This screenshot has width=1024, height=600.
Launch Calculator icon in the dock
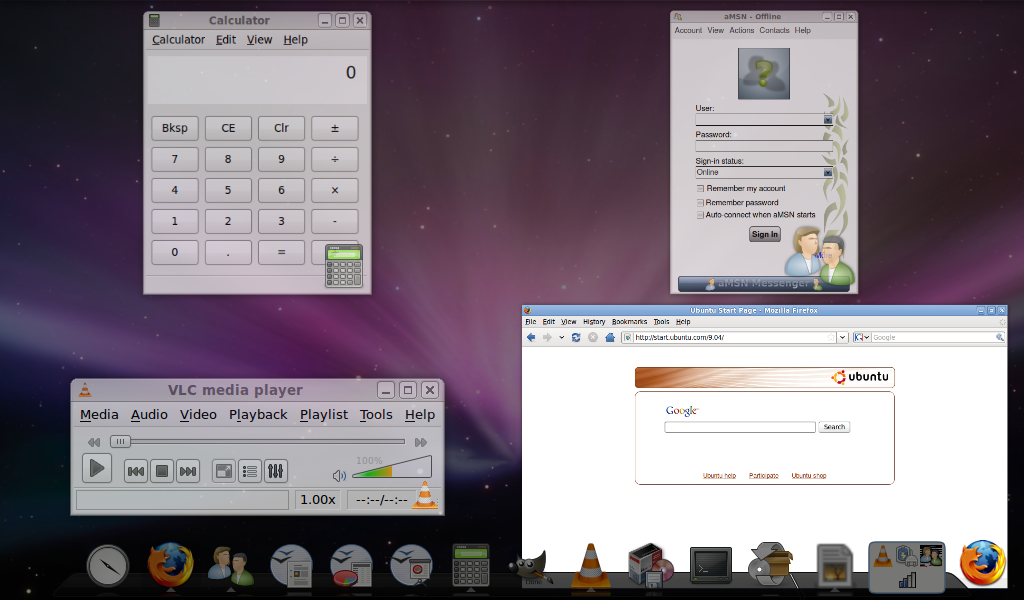click(x=471, y=565)
